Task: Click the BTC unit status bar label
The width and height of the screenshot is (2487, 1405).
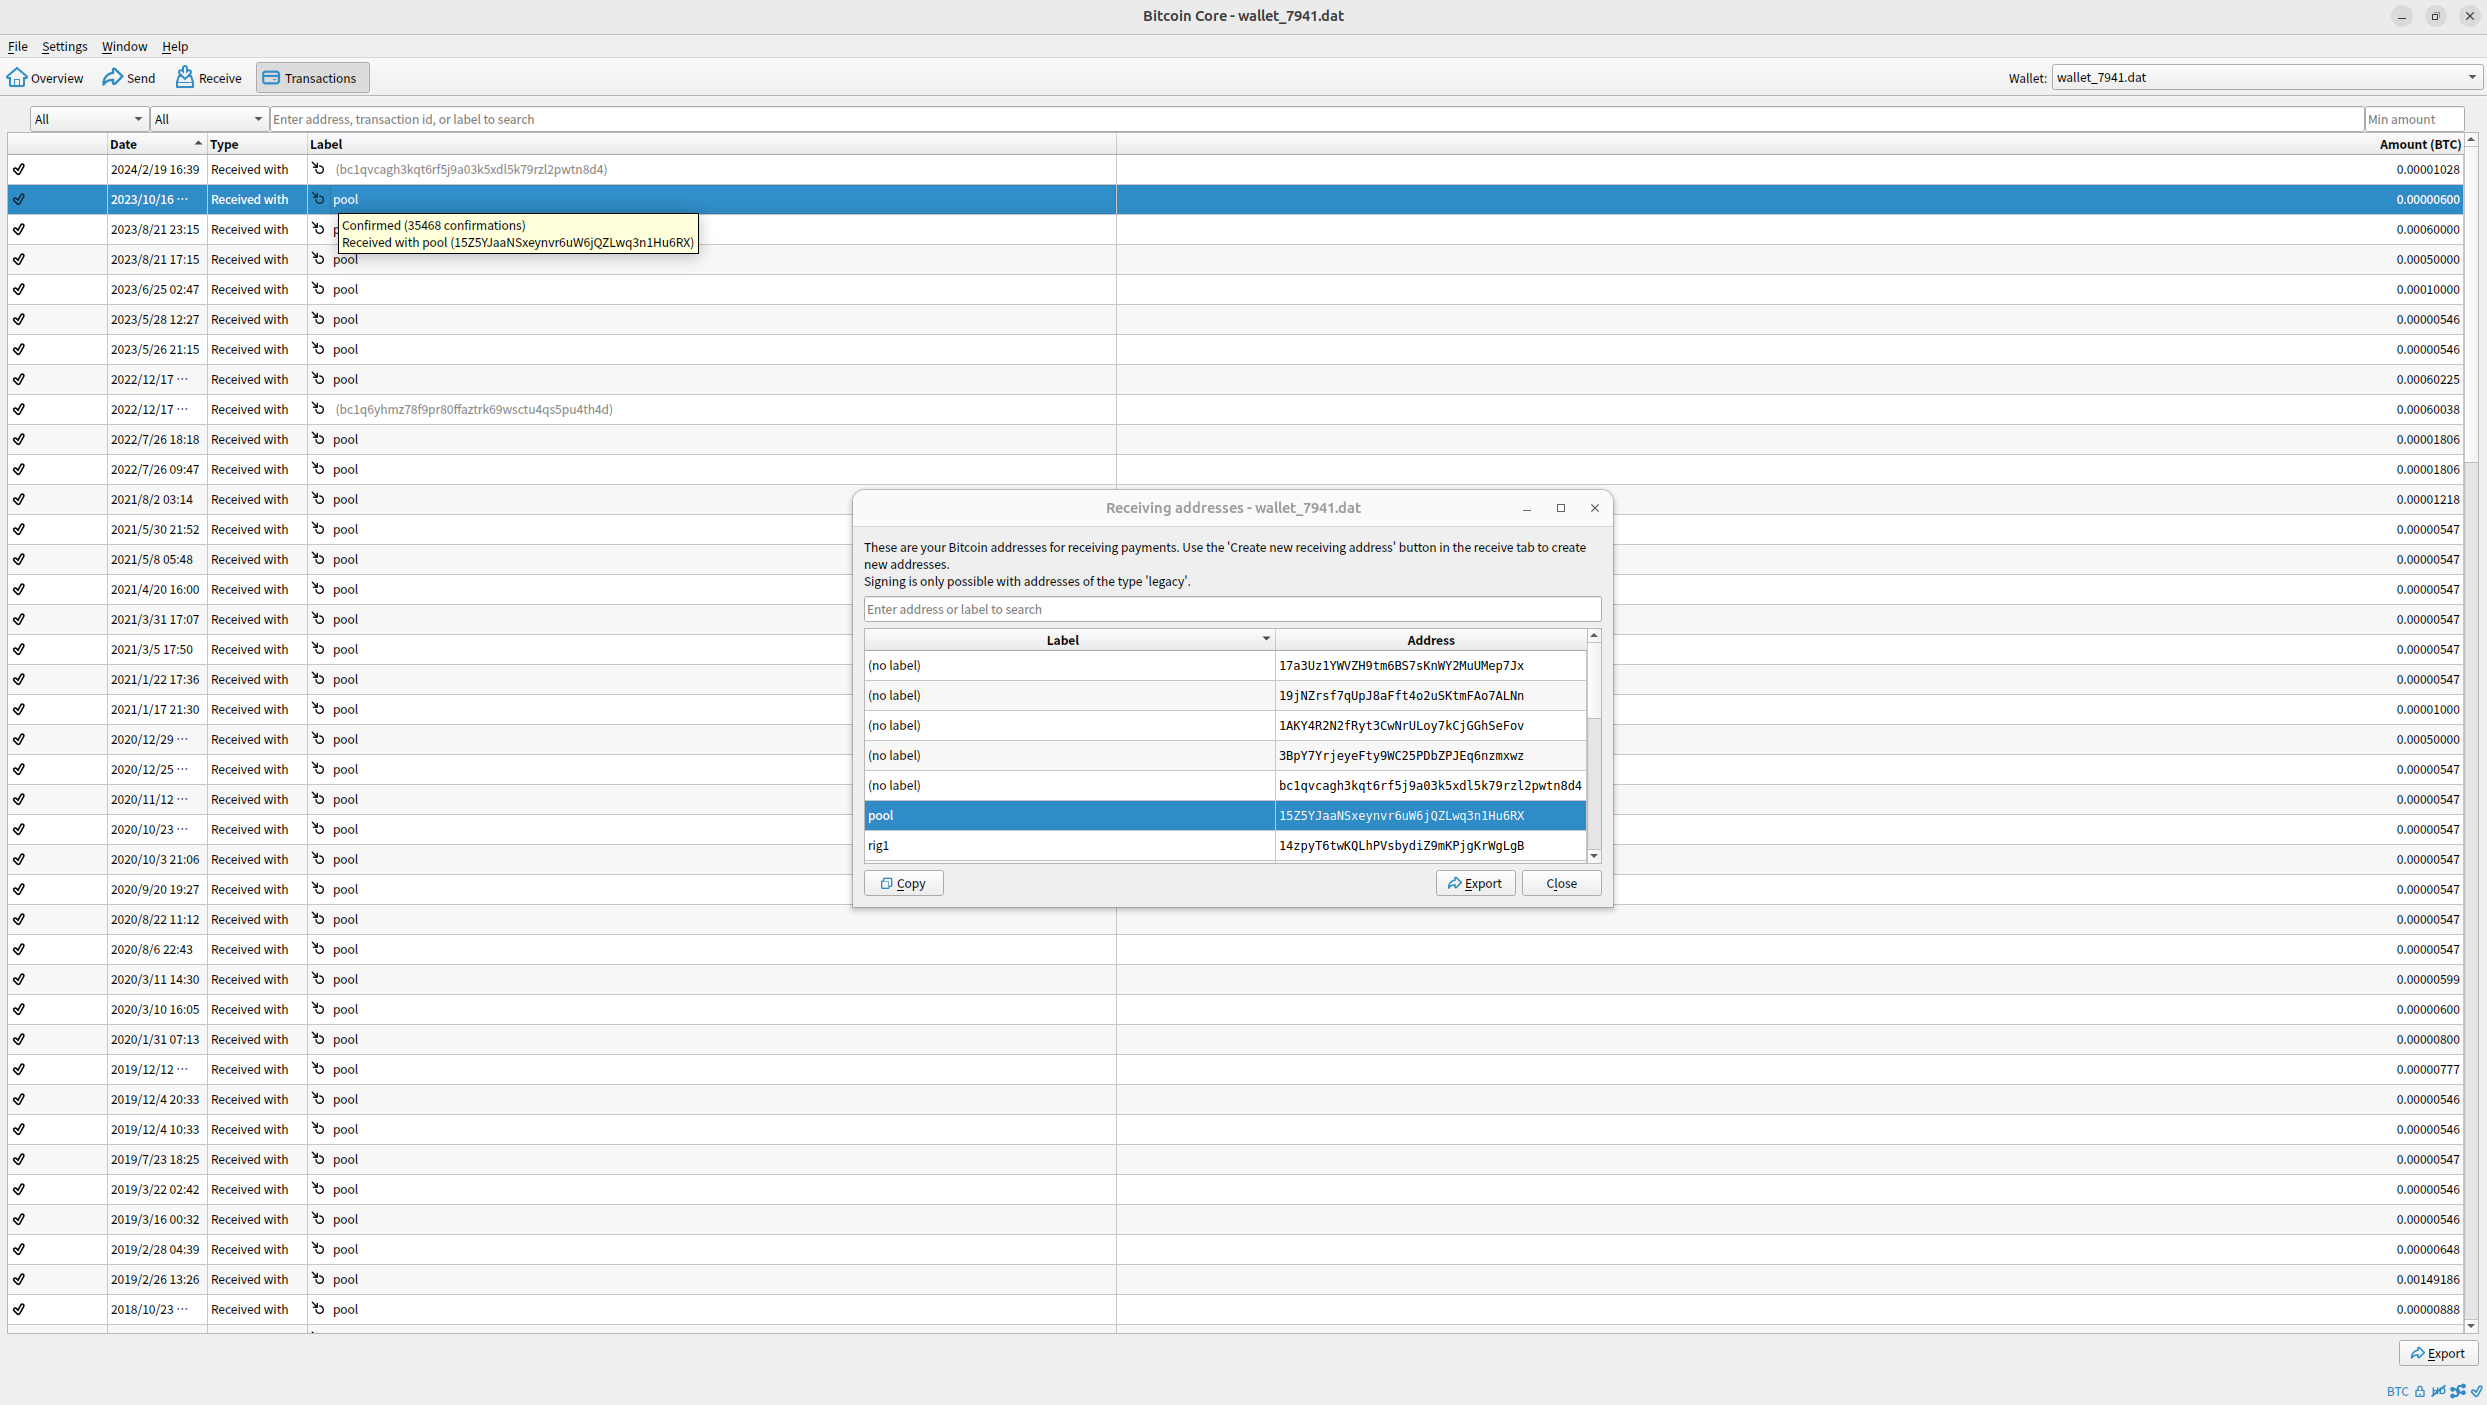Action: click(x=2397, y=1391)
